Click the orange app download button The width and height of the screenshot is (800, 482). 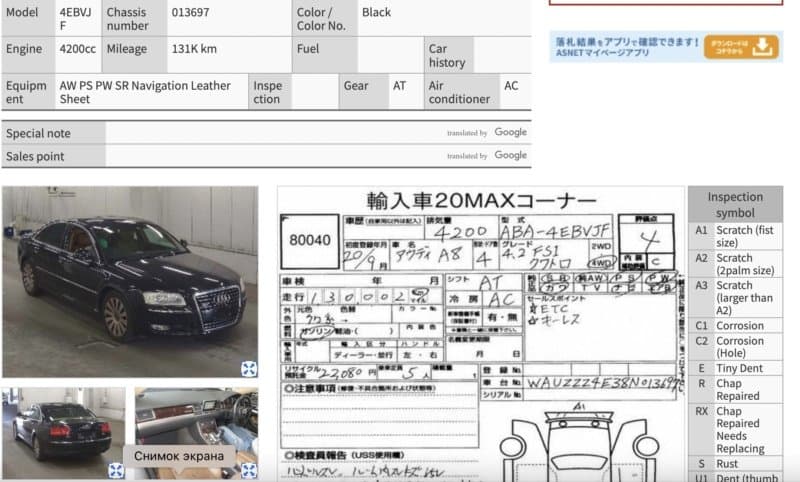[741, 47]
